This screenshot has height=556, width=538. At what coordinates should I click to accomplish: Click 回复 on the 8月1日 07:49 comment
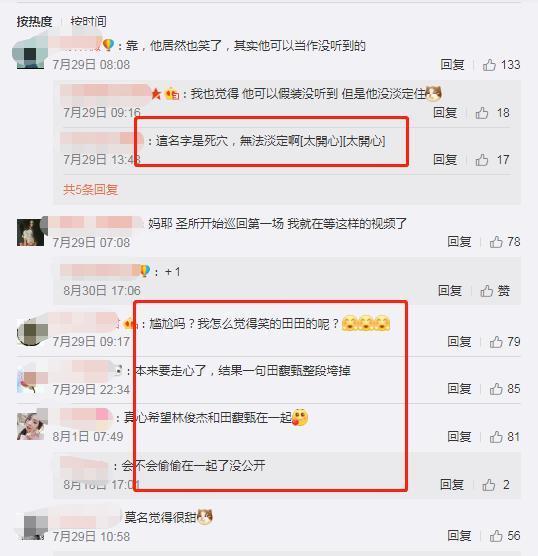coord(459,437)
